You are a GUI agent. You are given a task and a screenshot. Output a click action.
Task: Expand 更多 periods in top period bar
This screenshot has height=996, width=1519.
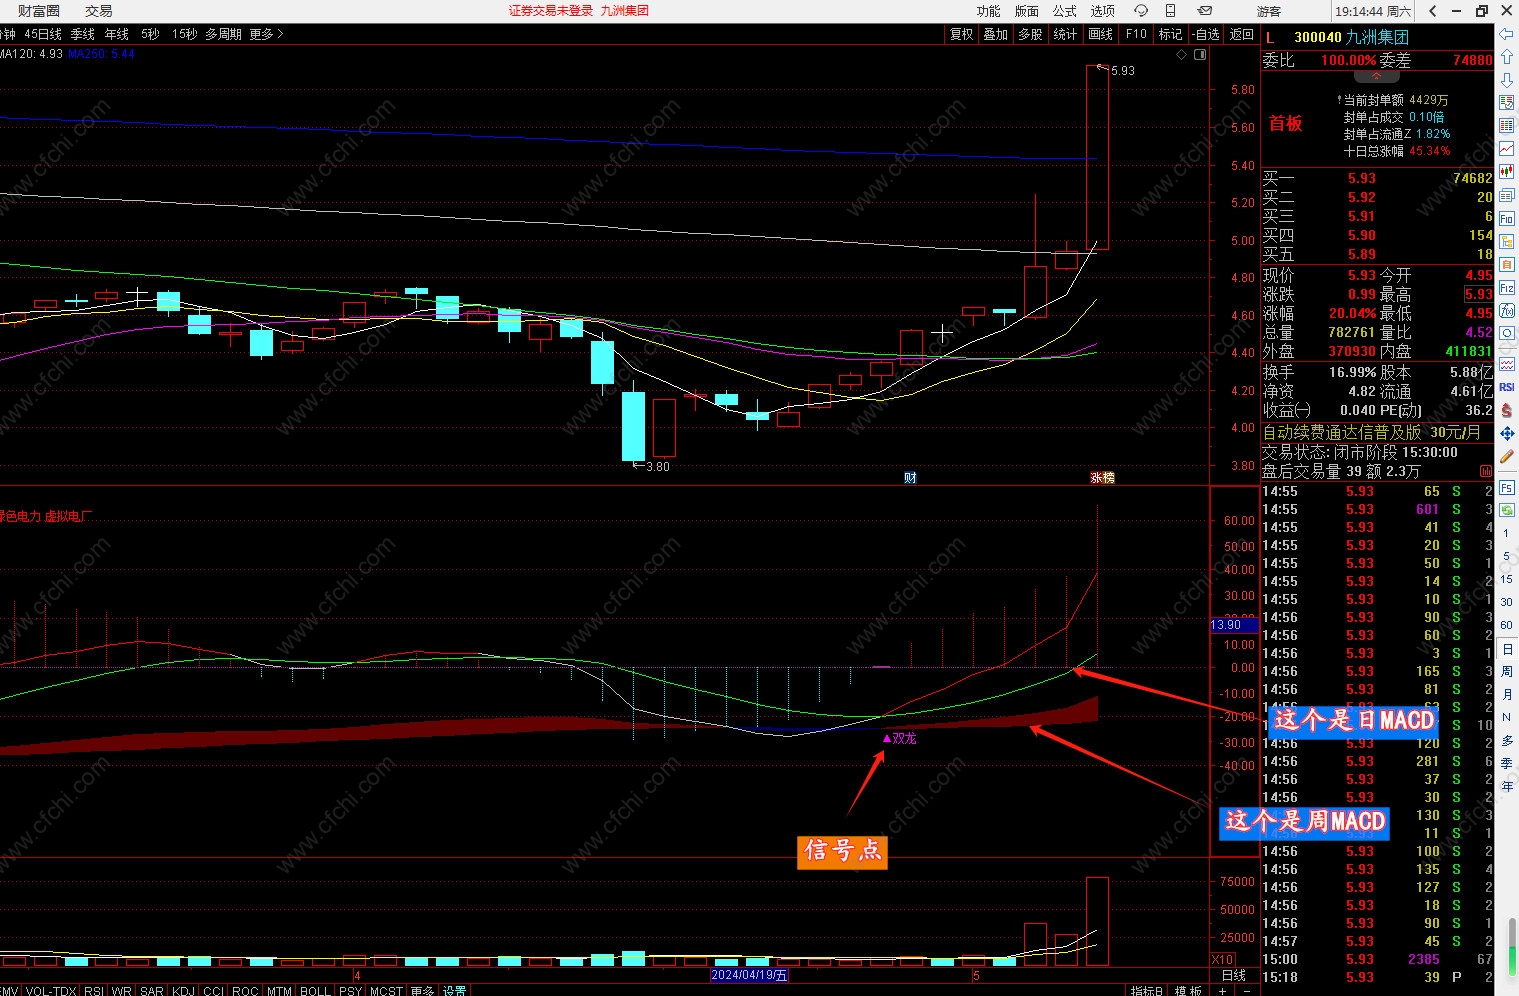click(x=267, y=34)
